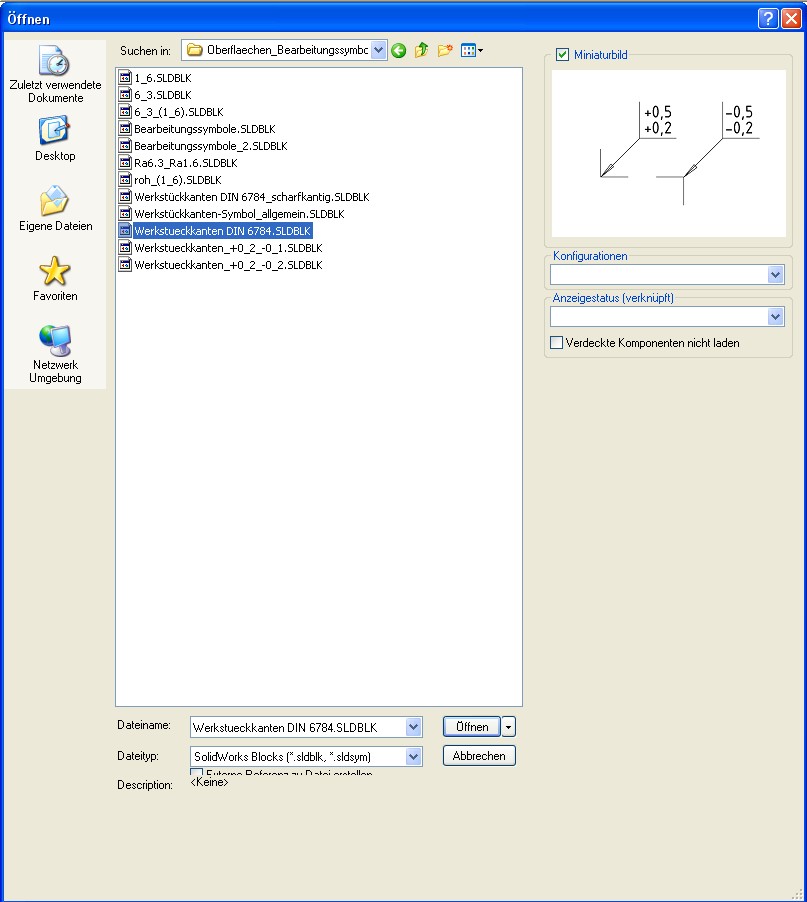Click the help question mark icon

tap(768, 18)
